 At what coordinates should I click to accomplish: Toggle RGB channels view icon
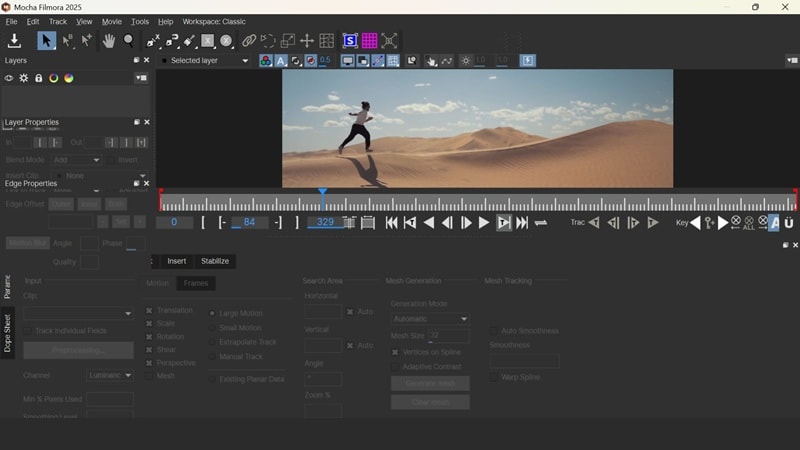[x=266, y=61]
